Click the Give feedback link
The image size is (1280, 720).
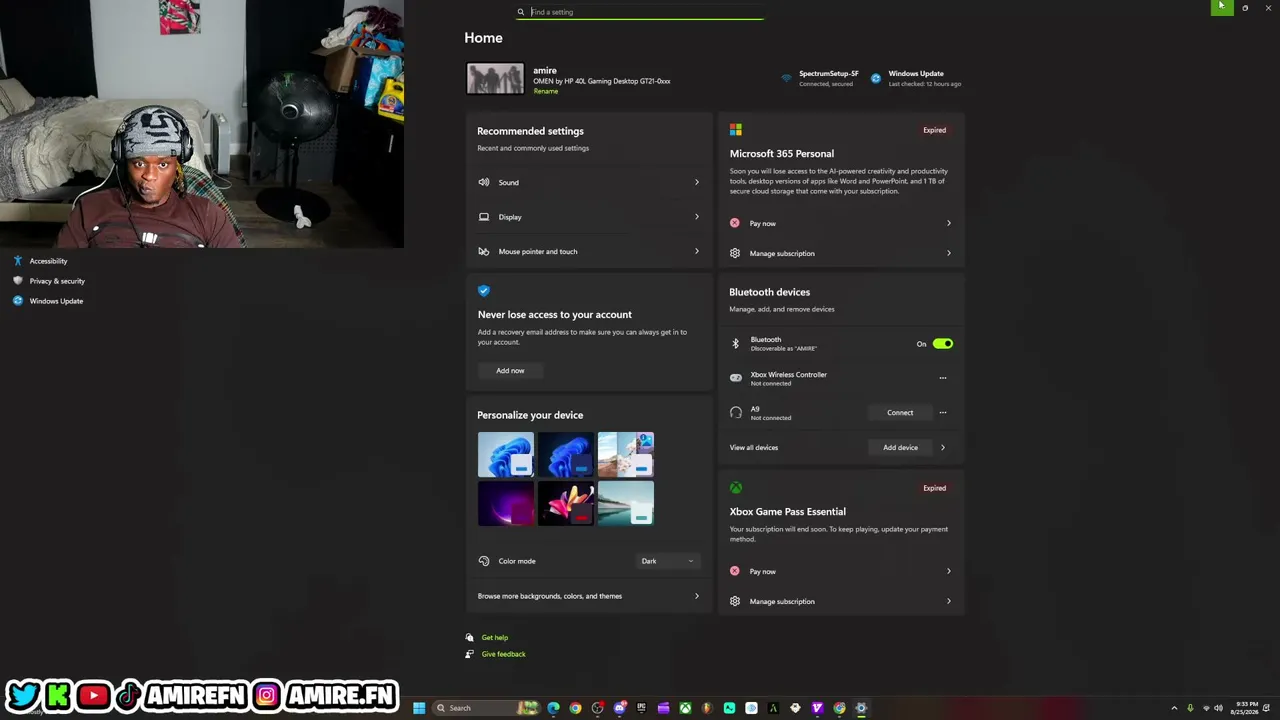[503, 654]
